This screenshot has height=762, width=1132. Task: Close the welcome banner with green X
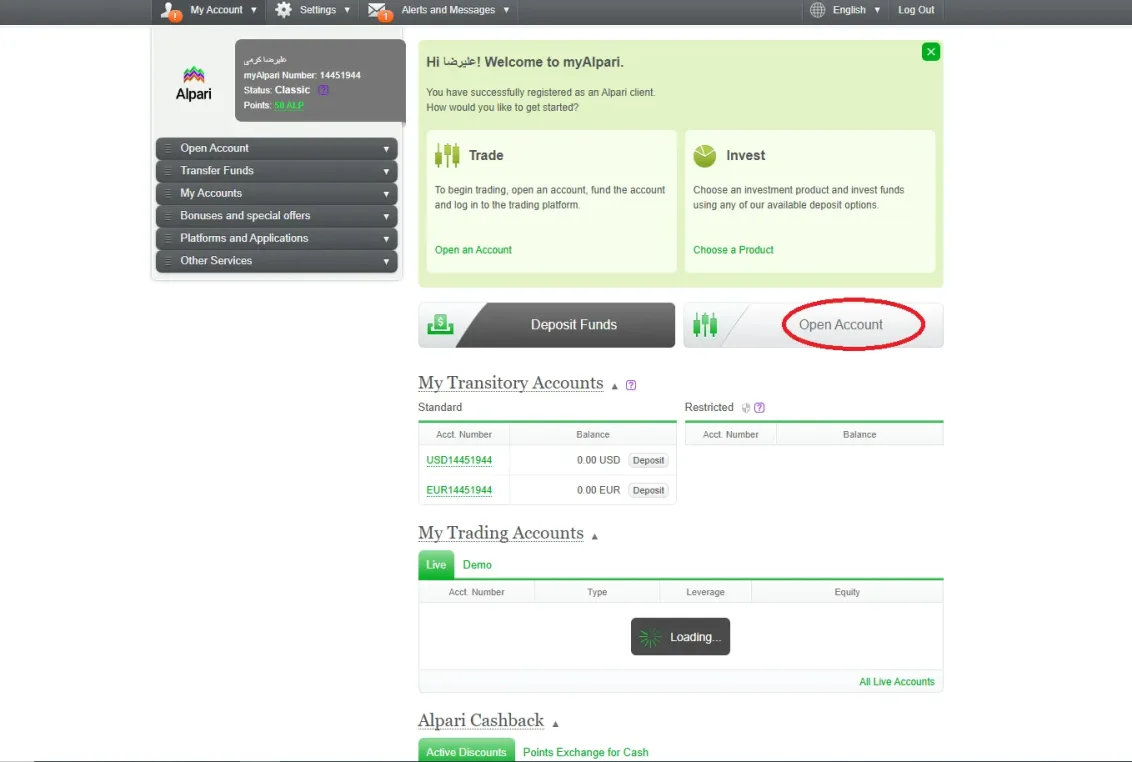click(x=931, y=52)
